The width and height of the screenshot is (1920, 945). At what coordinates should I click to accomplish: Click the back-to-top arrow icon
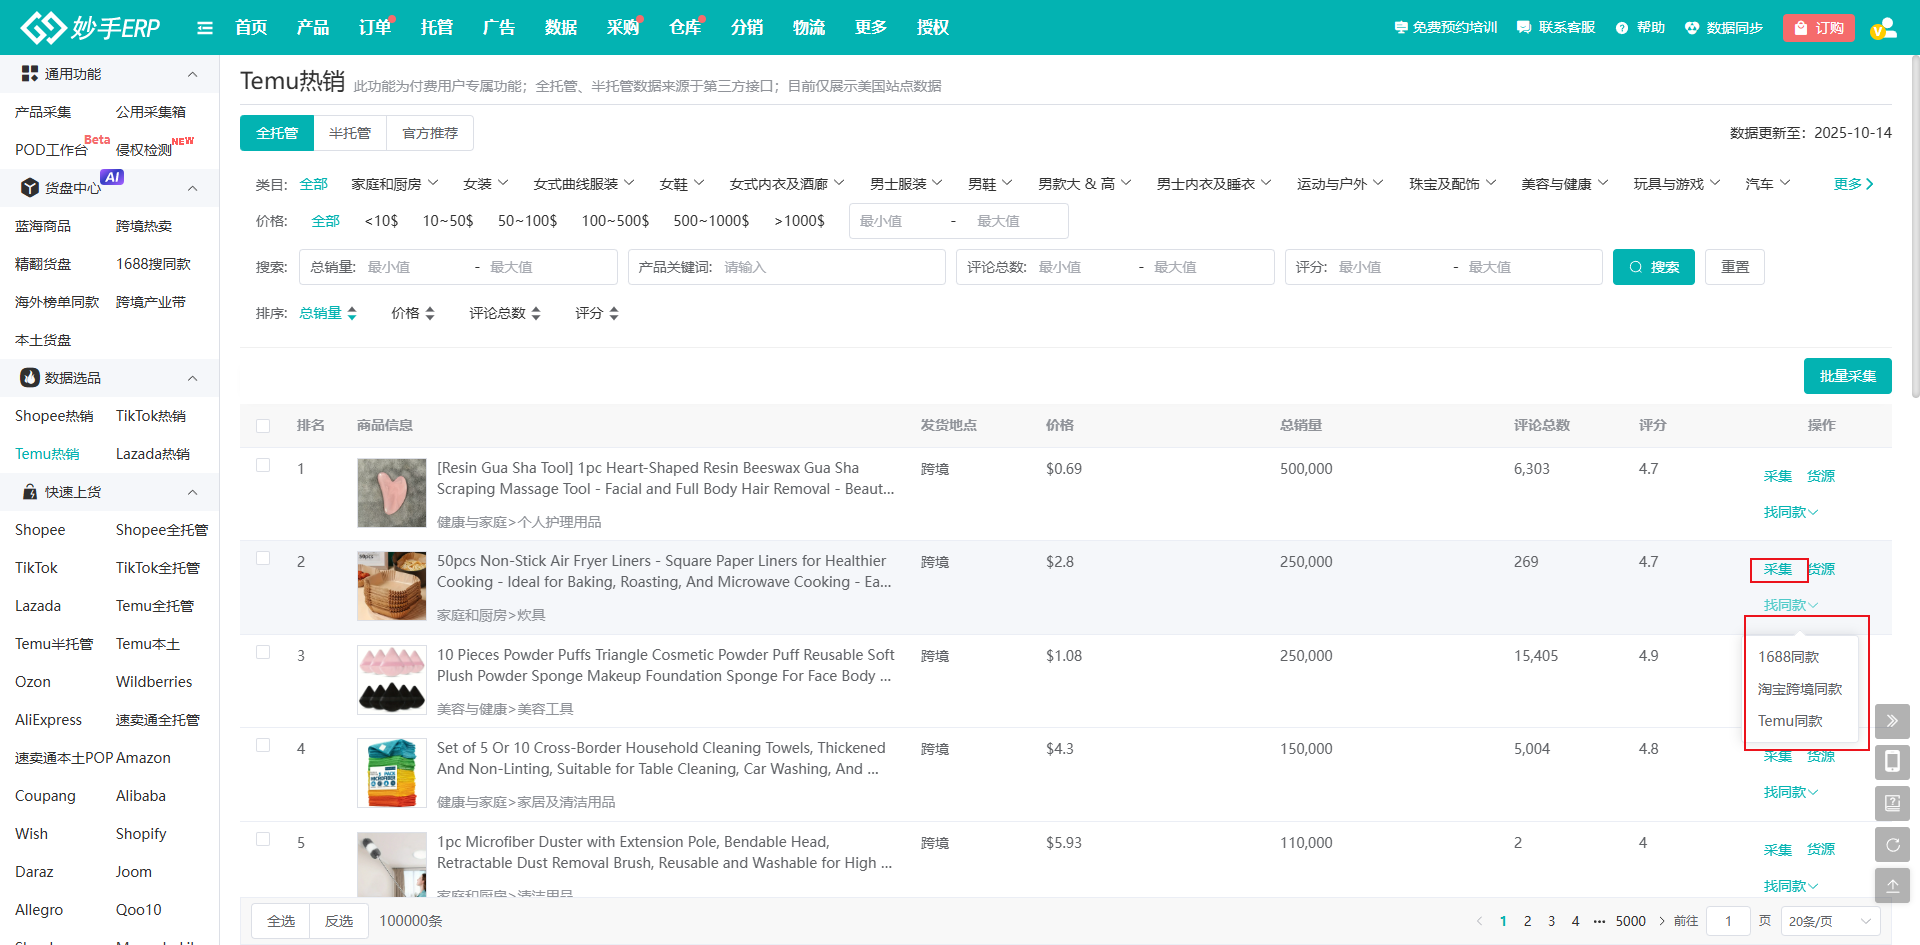[1892, 886]
